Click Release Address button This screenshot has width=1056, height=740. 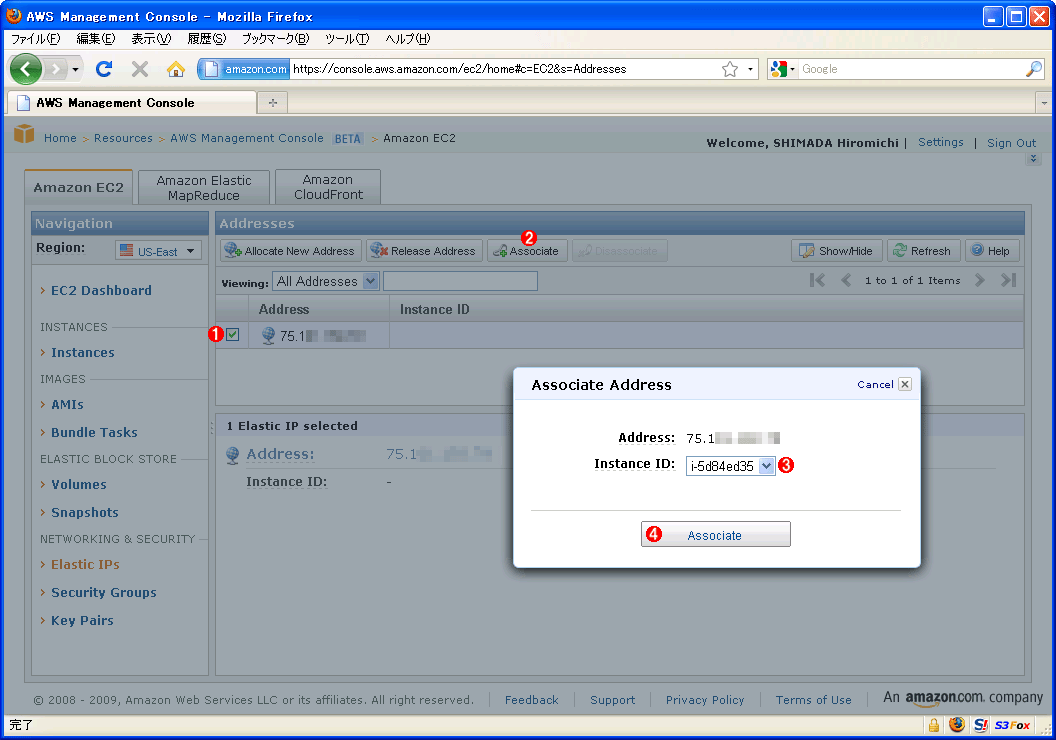tap(424, 251)
